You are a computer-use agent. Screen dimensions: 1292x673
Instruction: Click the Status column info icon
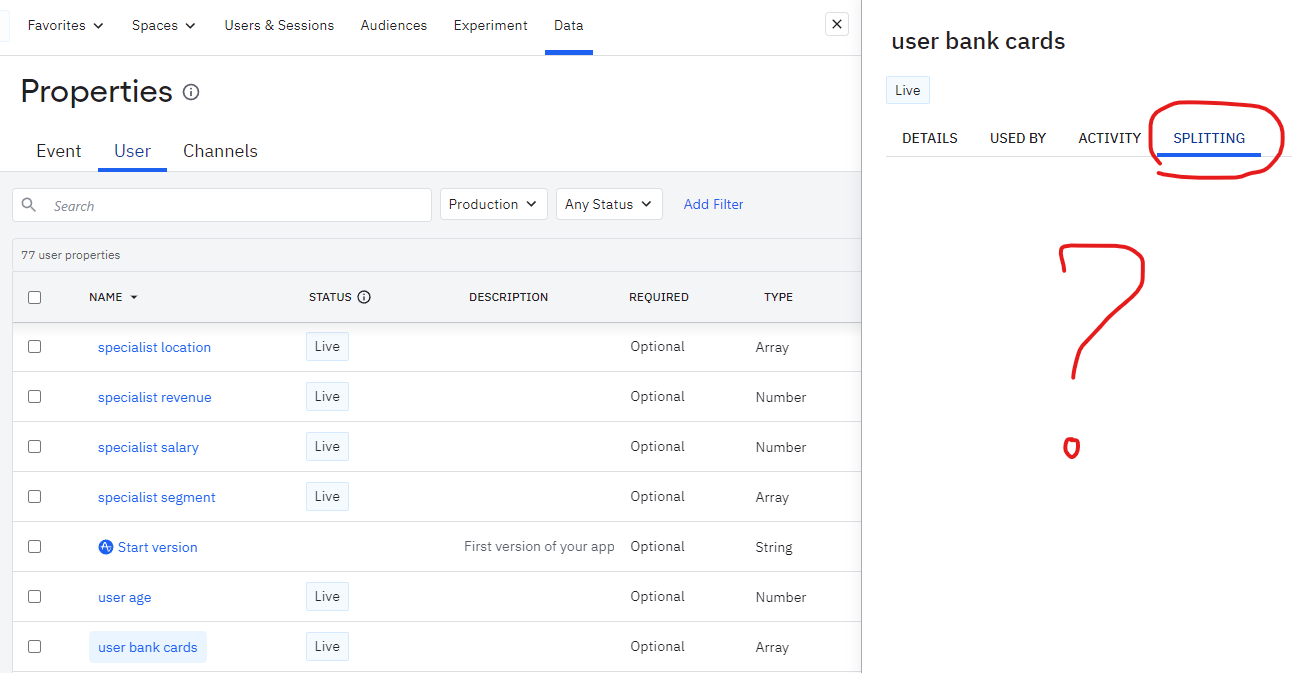click(364, 297)
